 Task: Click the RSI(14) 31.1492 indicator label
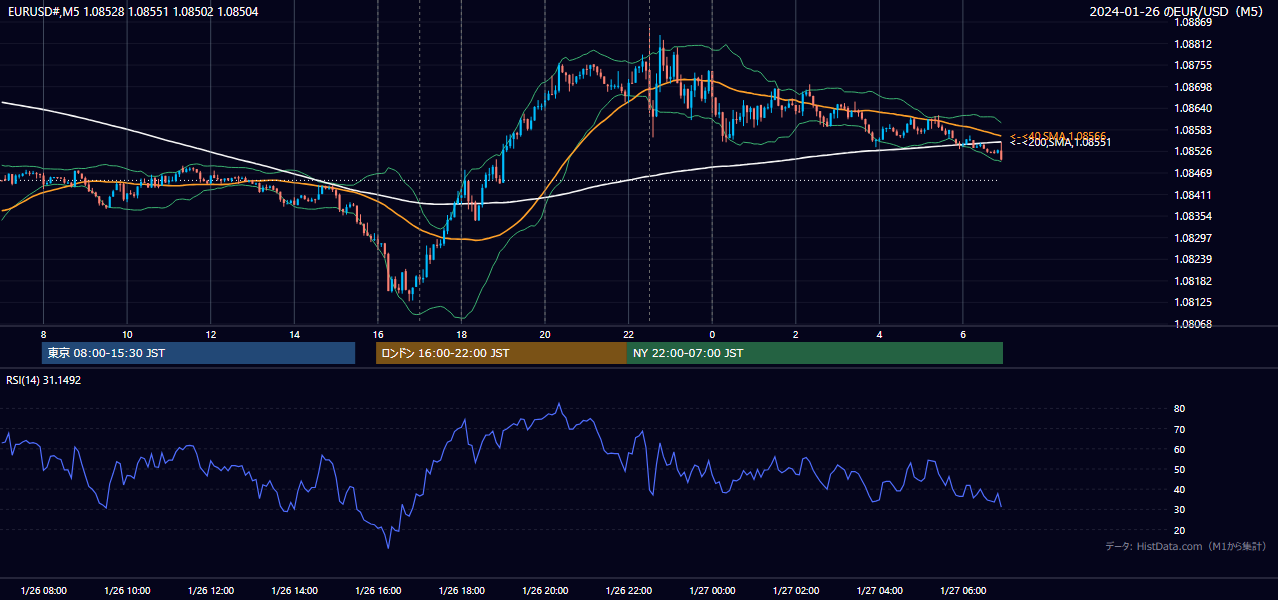[x=44, y=380]
